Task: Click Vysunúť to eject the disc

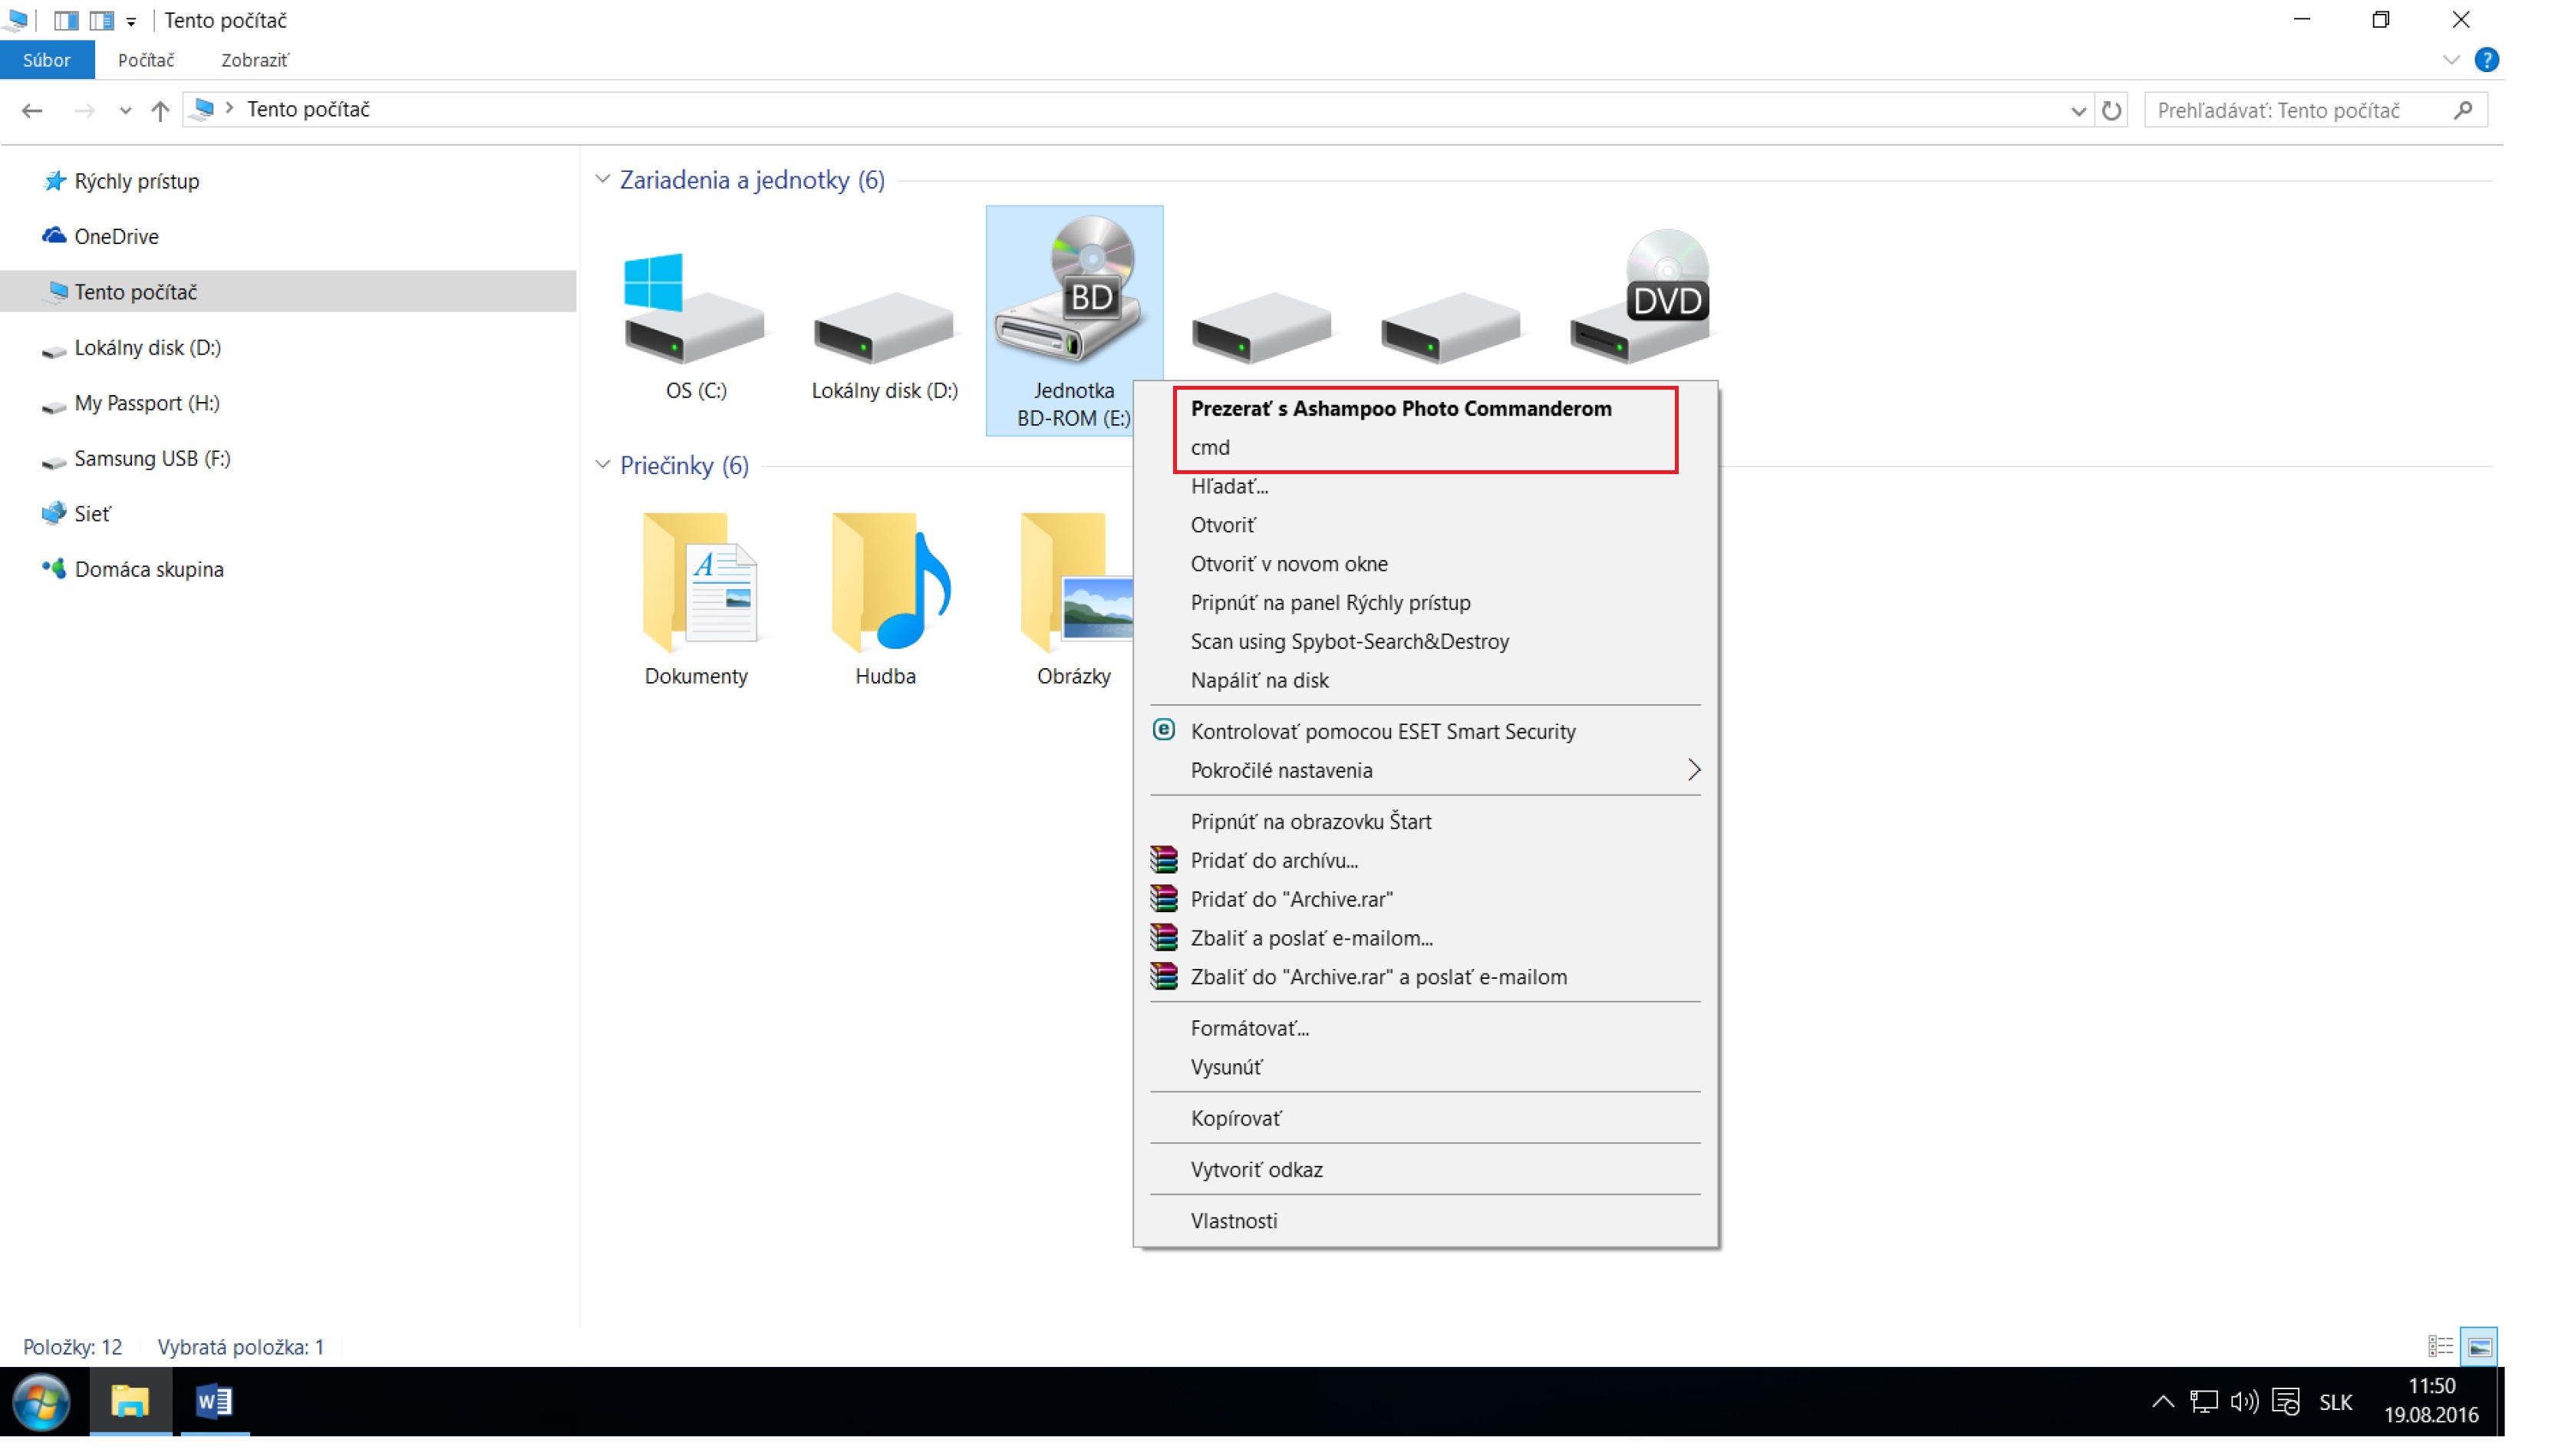Action: coord(1225,1067)
